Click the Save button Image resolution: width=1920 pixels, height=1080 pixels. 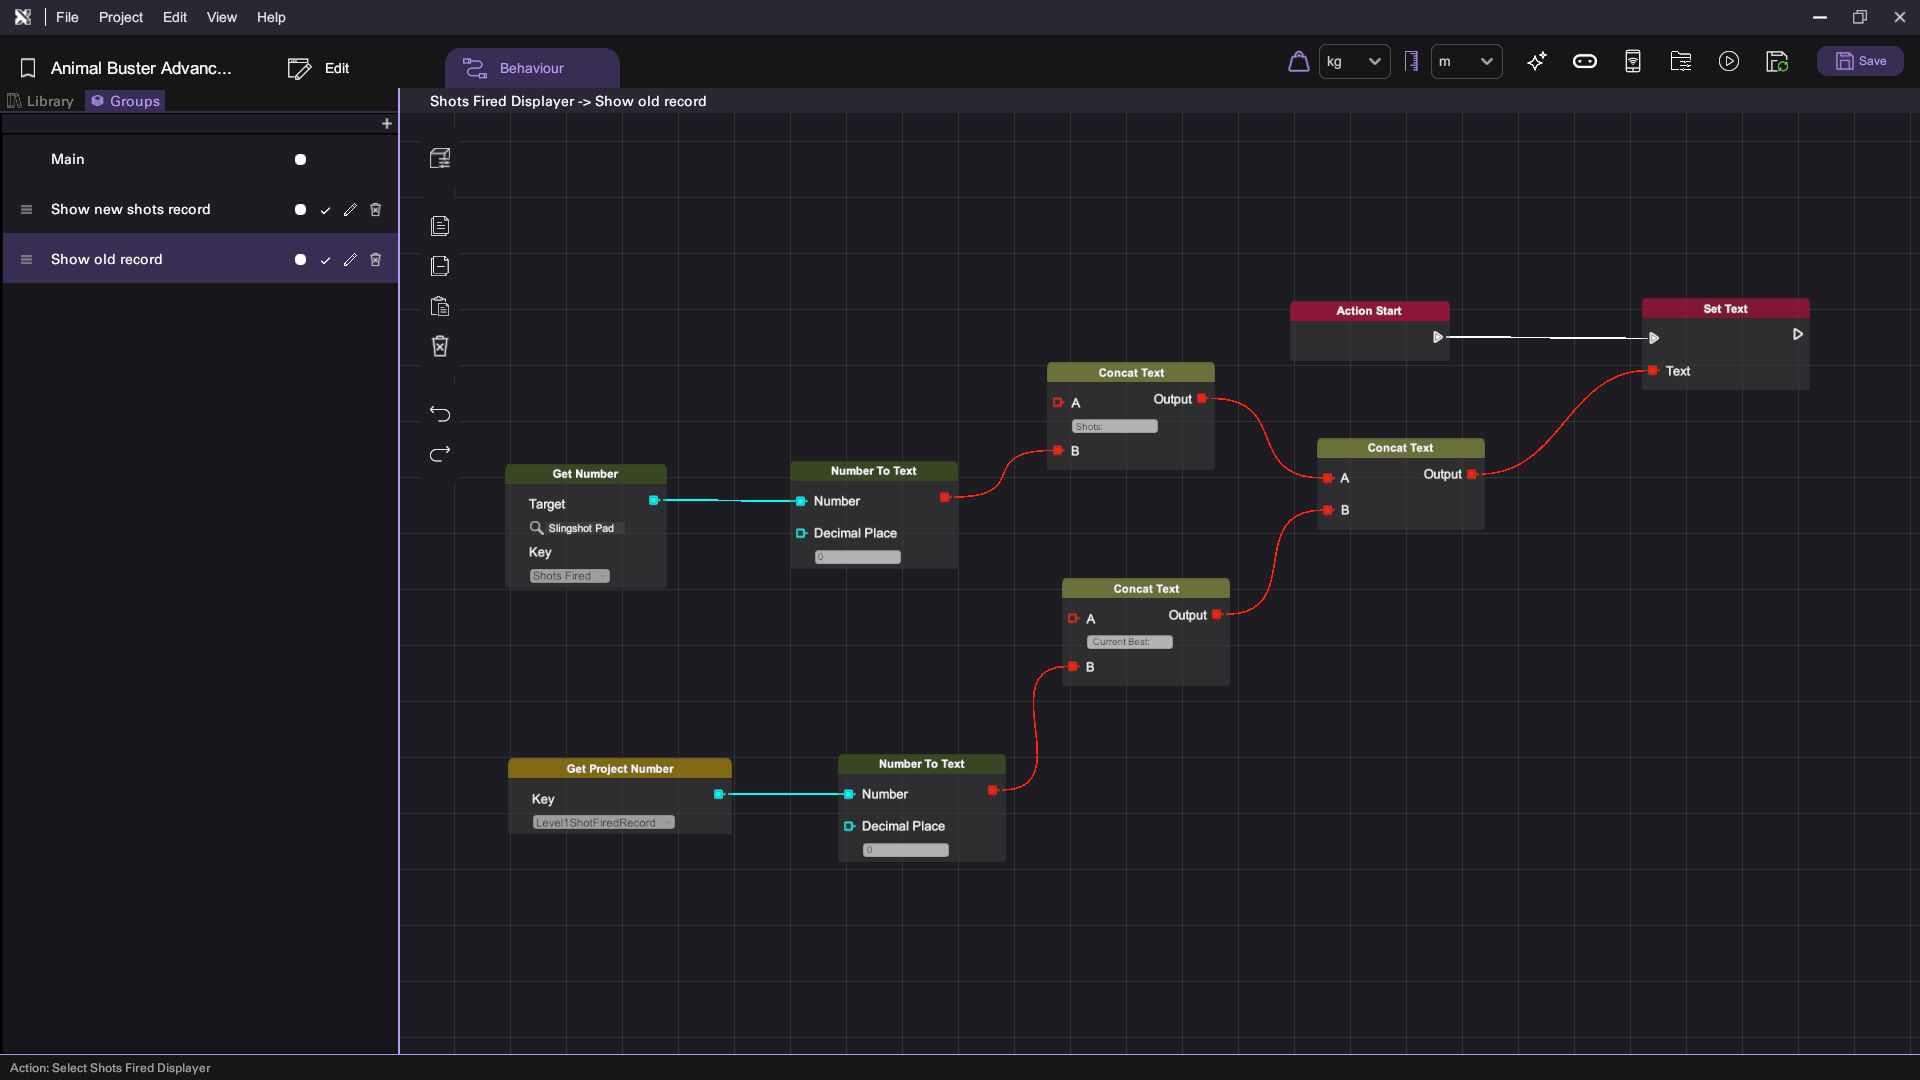point(1860,62)
